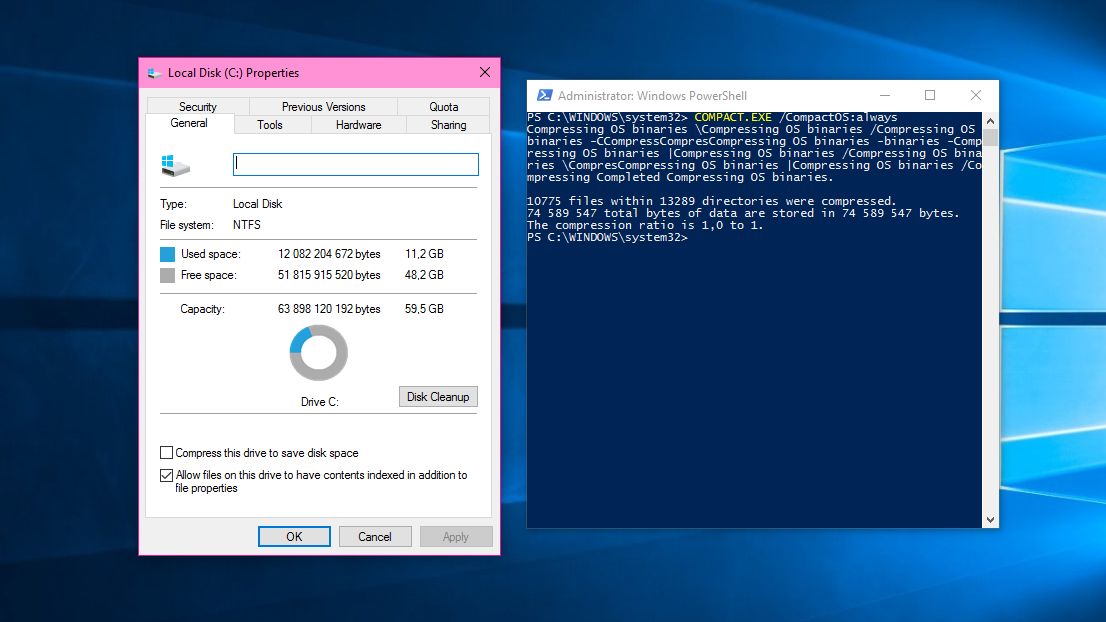Screen dimensions: 1106x622
Task: Click the /CompactOS:always argument text
Action: [x=838, y=117]
